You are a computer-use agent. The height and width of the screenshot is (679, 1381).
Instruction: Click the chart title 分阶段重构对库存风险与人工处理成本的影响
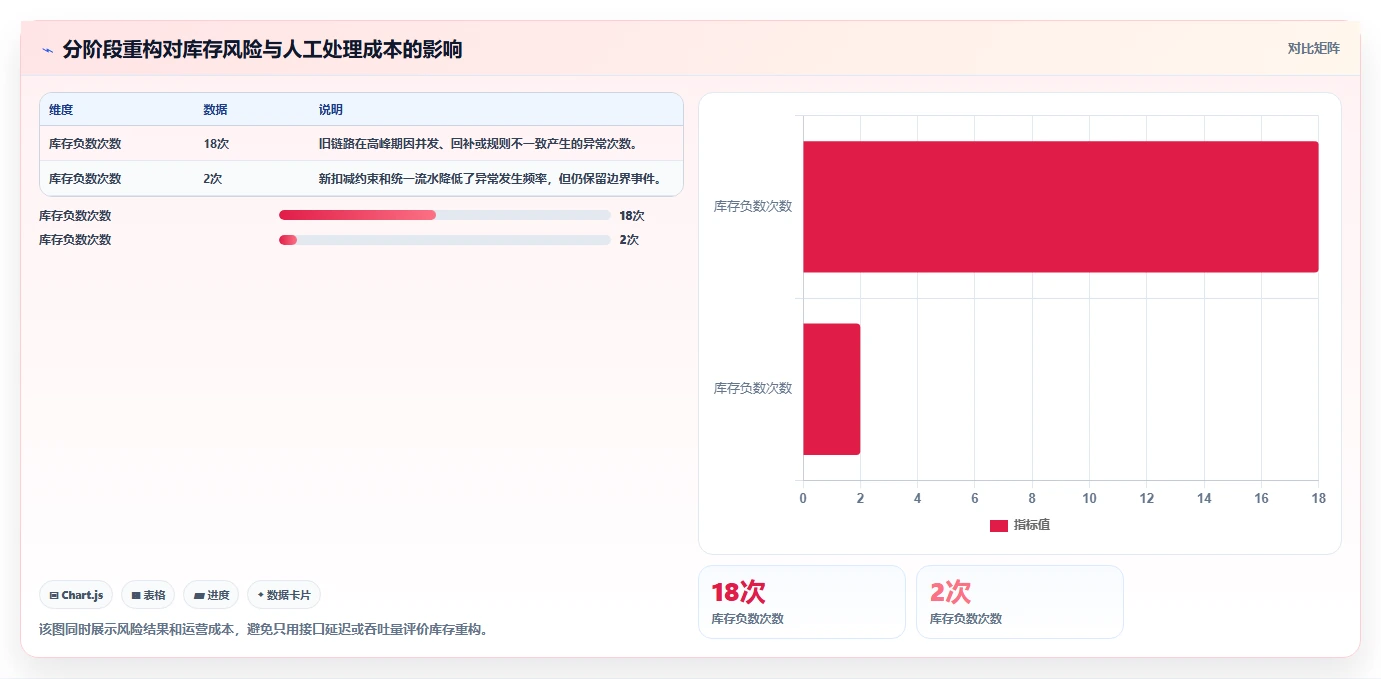(262, 49)
